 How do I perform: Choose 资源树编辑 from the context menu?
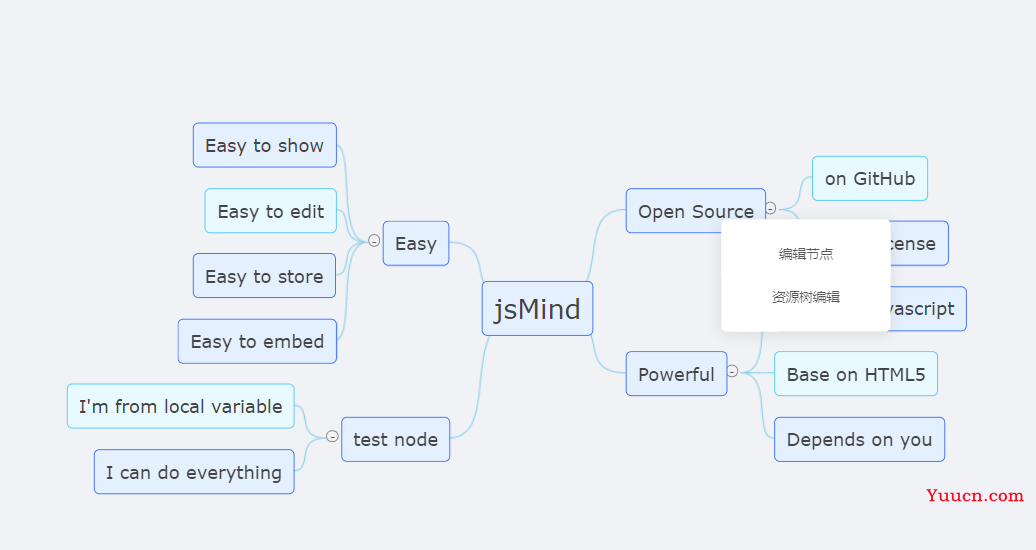(805, 297)
